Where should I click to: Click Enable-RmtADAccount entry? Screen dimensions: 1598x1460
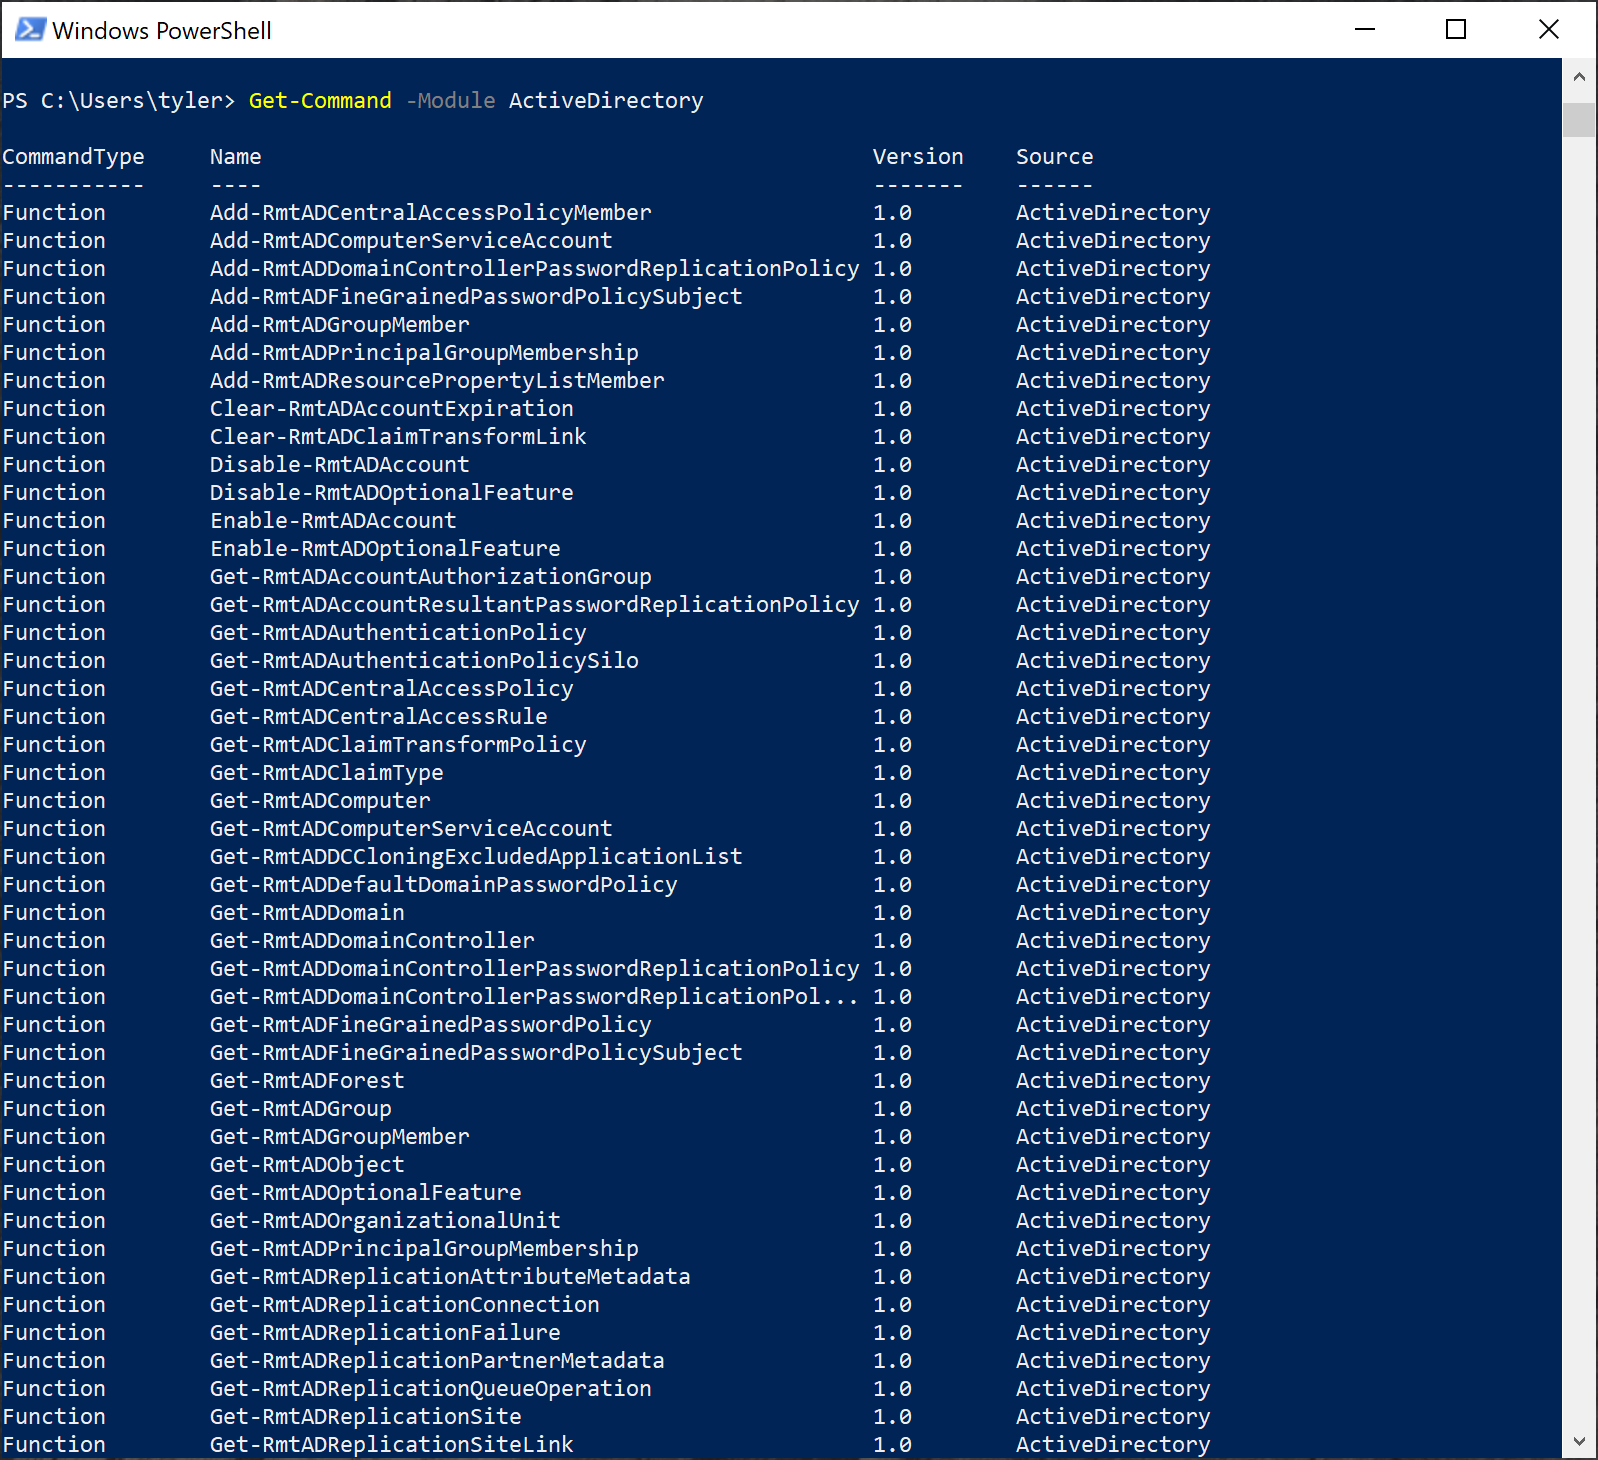pyautogui.click(x=333, y=521)
